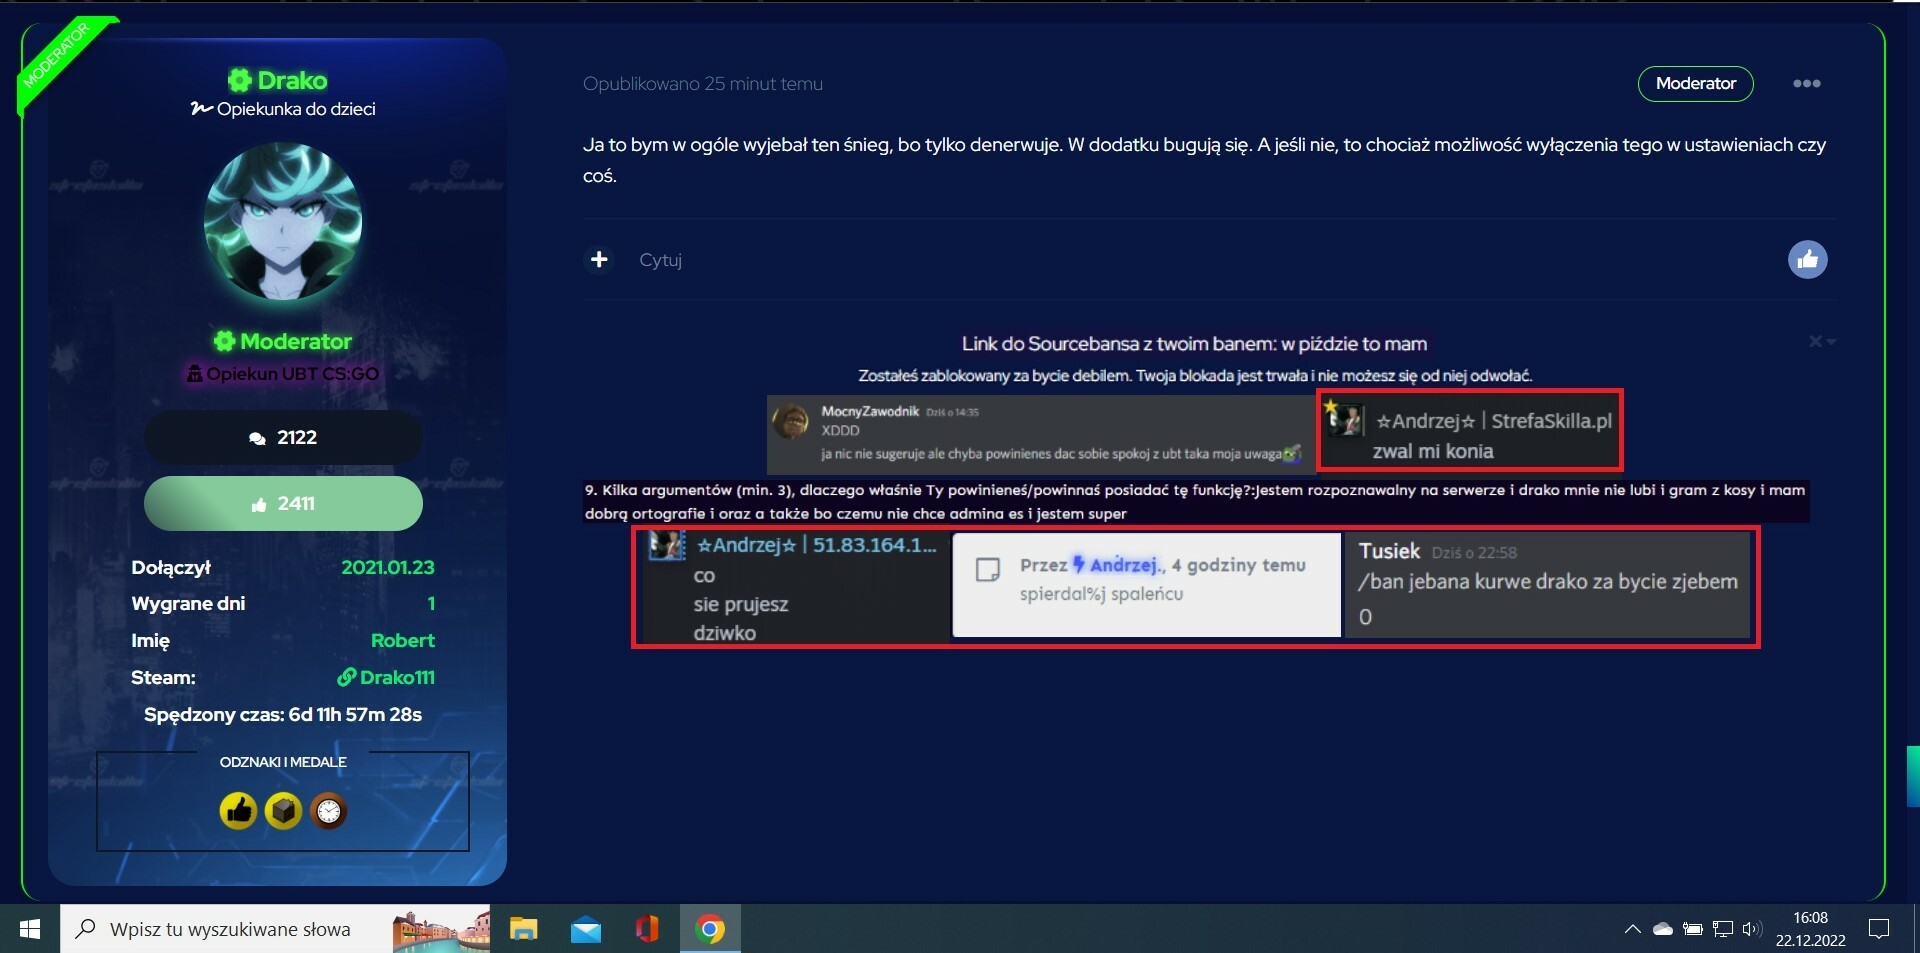
Task: Click the Tusiek chat screenshot
Action: tap(1548, 584)
